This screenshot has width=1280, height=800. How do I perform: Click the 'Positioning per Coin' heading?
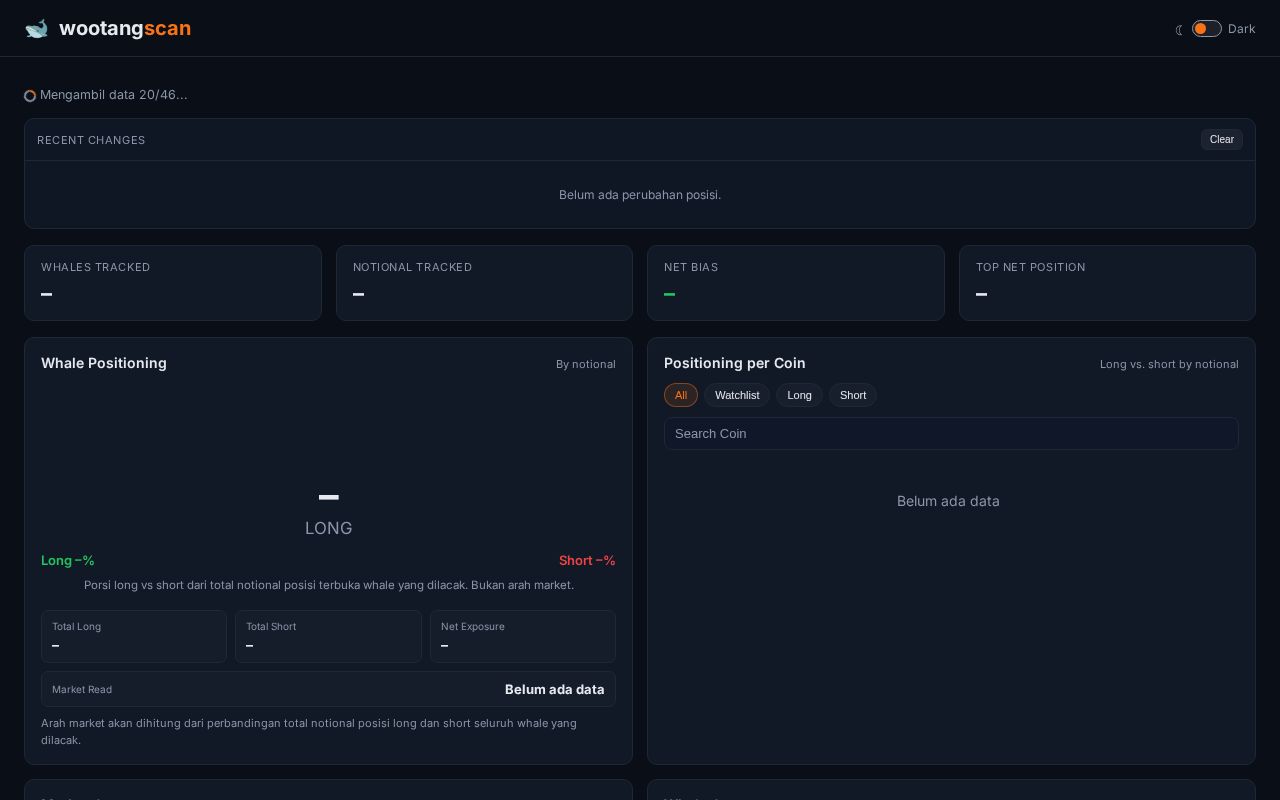coord(735,363)
